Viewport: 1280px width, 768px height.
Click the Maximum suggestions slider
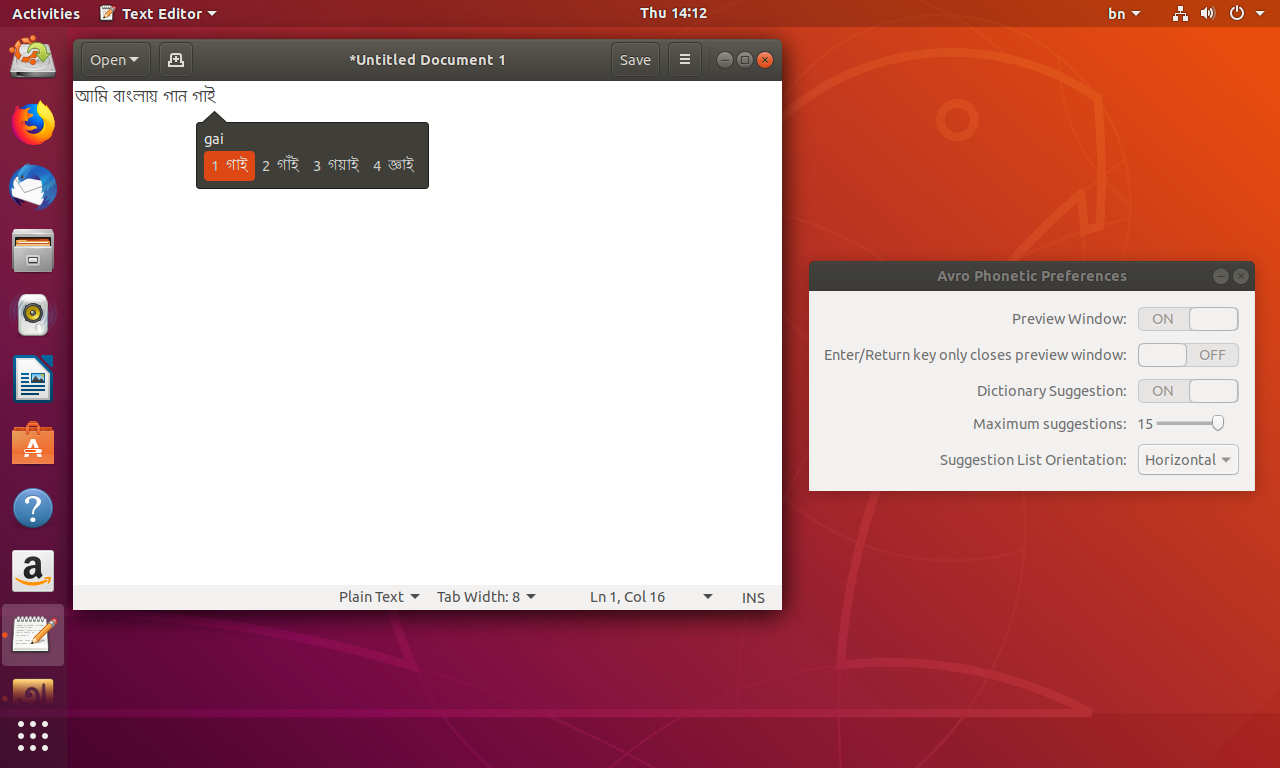coord(1188,424)
